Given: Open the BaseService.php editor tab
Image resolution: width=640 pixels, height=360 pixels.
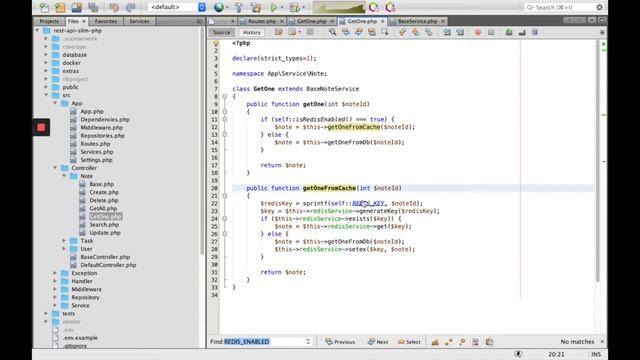Looking at the screenshot, I should pyautogui.click(x=417, y=21).
